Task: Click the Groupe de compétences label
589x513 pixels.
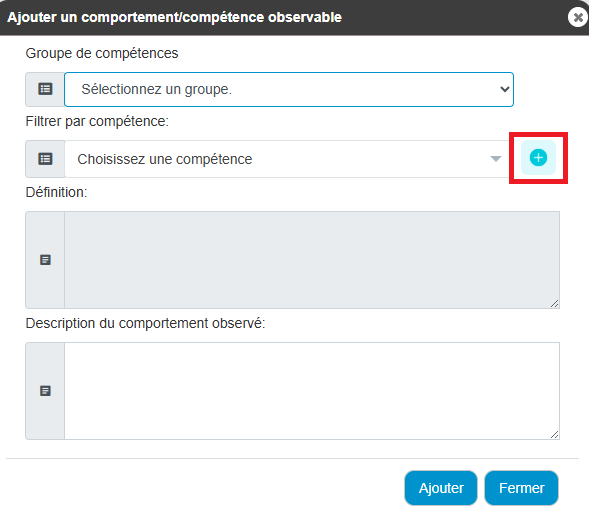Action: (102, 53)
